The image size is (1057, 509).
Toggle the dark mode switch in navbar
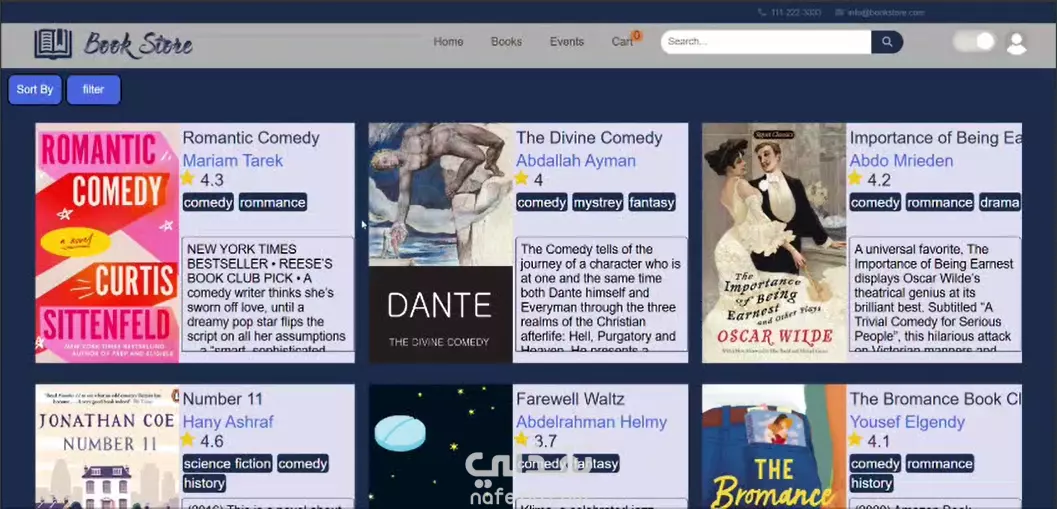point(975,42)
